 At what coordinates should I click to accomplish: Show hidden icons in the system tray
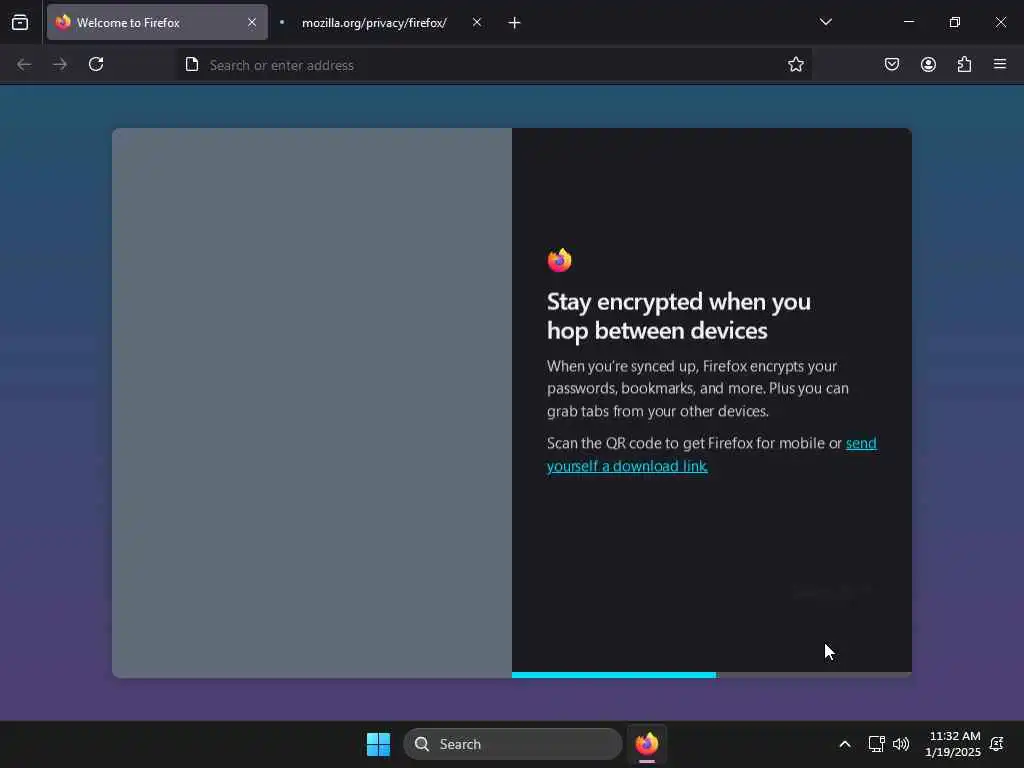(844, 744)
